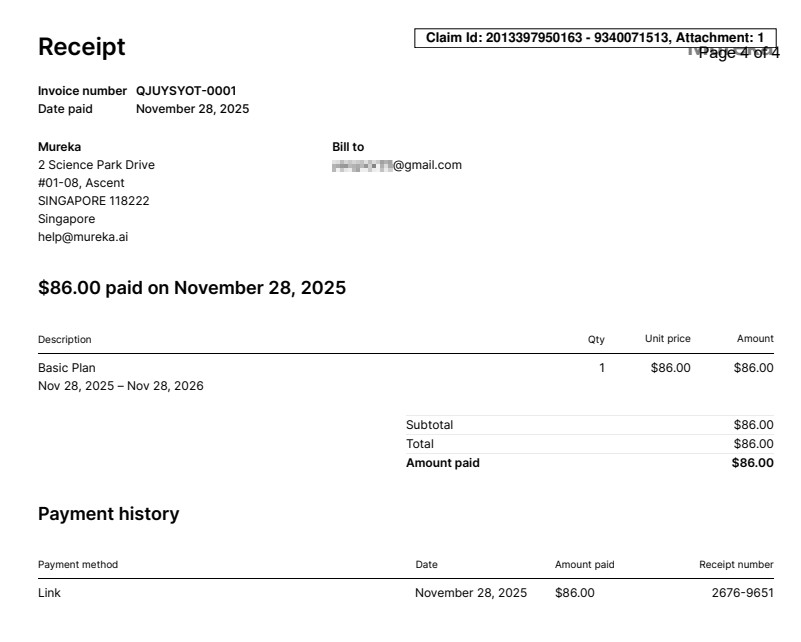Click the Qty column header
Viewport: 801px width, 642px height.
[596, 340]
